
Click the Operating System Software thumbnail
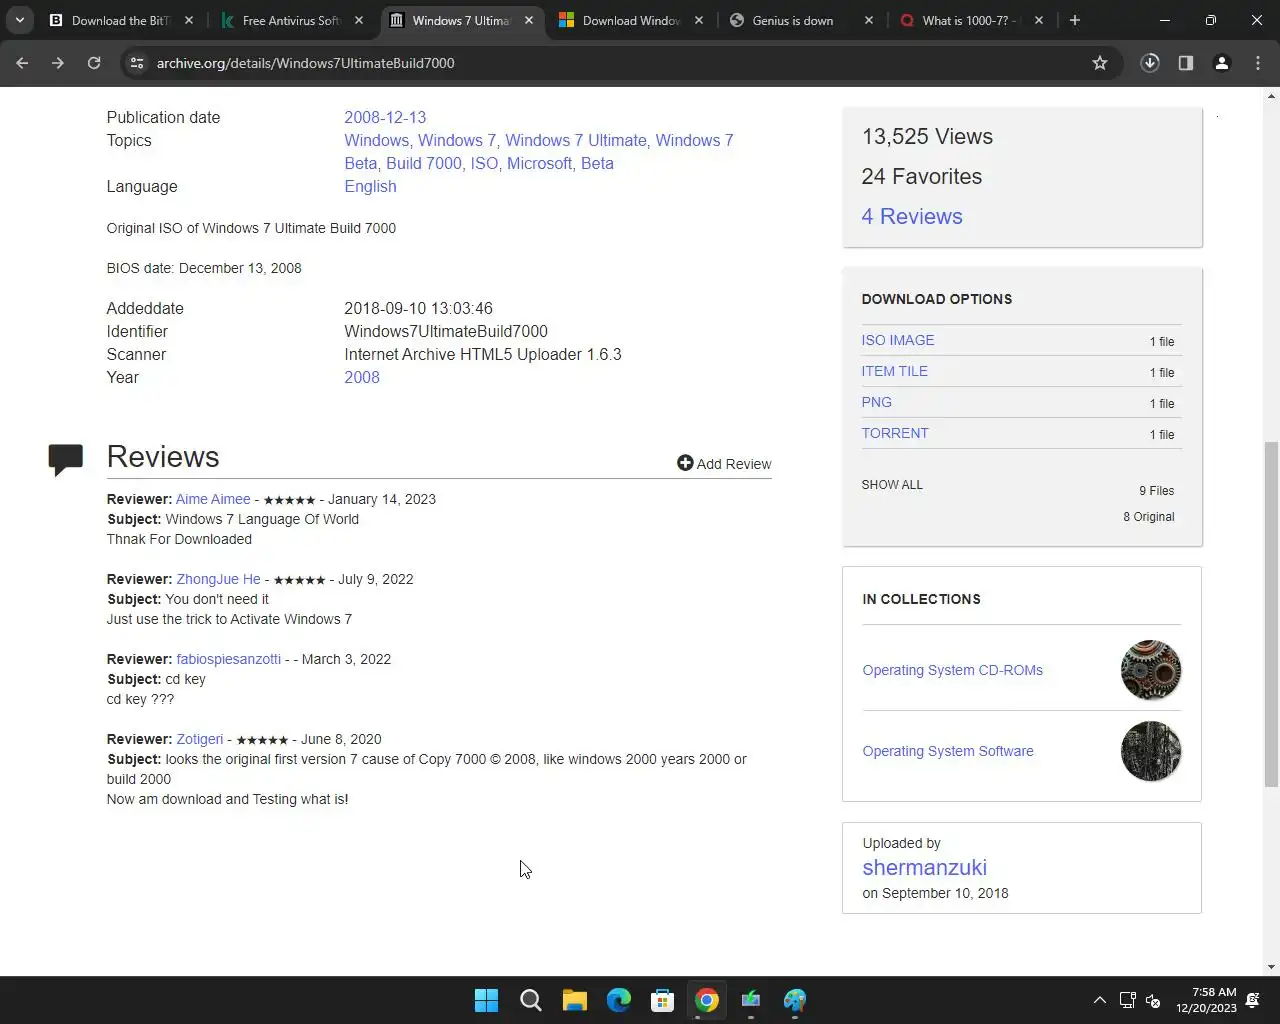click(x=1151, y=751)
